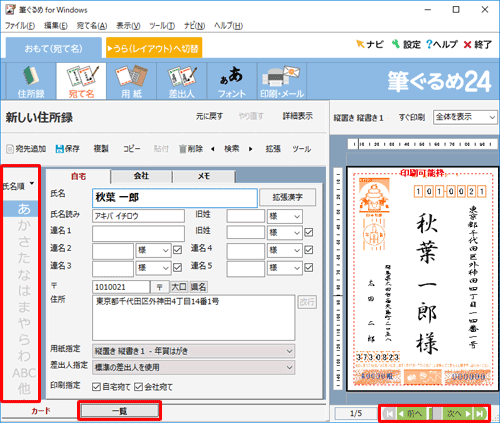Open honorific dropdown for 連名3
The height and width of the screenshot is (423, 500).
153,268
